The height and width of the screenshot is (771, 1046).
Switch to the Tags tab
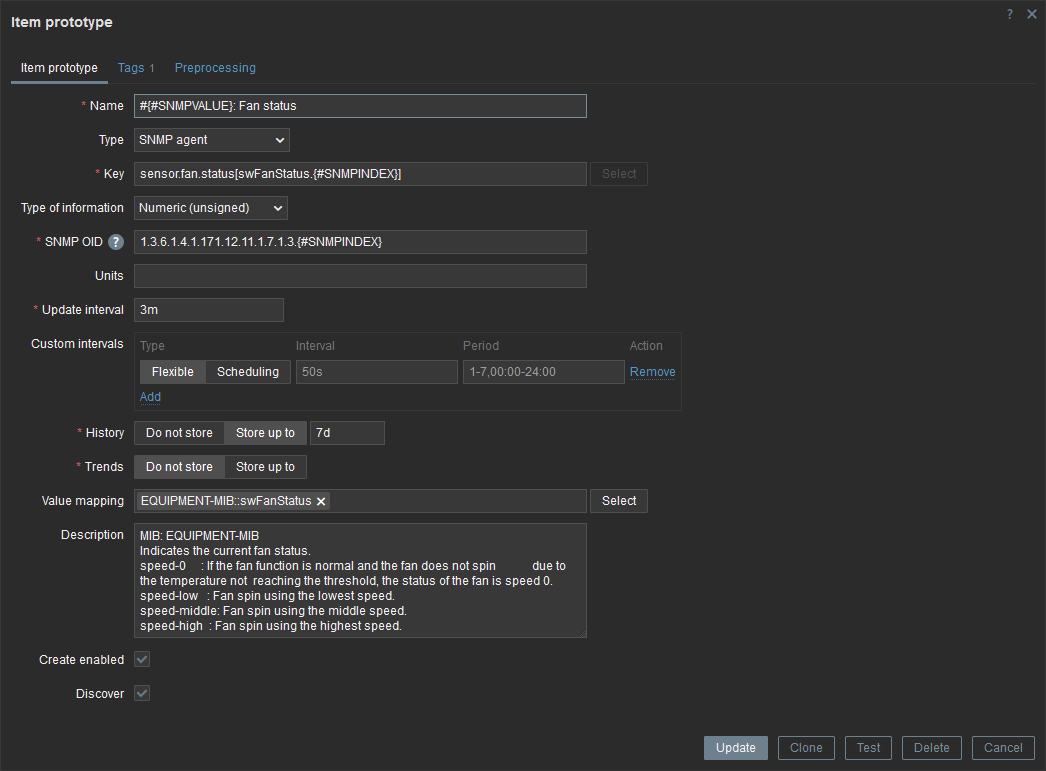[x=135, y=68]
